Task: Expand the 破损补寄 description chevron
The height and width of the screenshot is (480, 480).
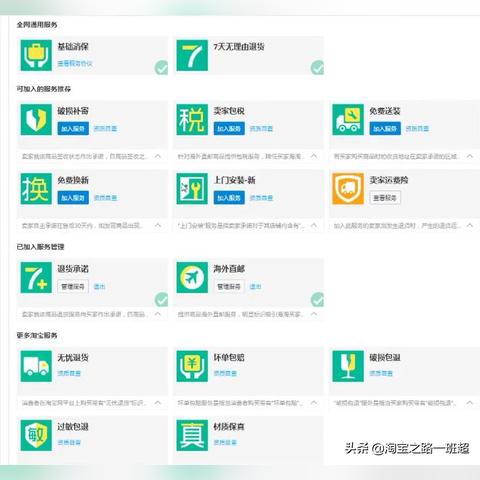Action: tap(158, 156)
